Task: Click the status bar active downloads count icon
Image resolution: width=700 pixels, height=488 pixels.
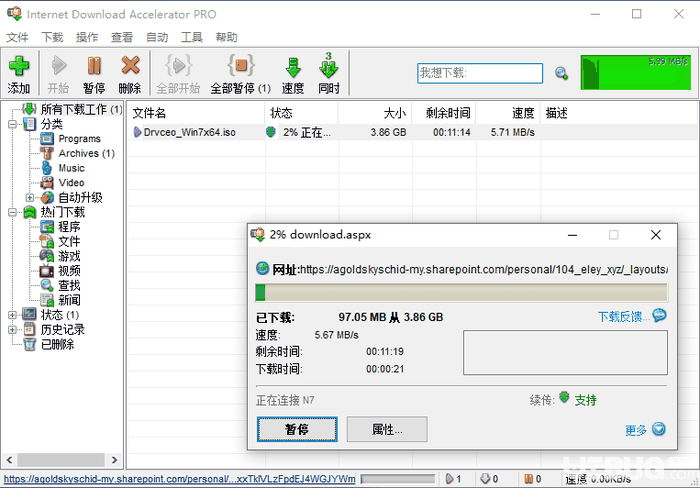Action: (450, 479)
